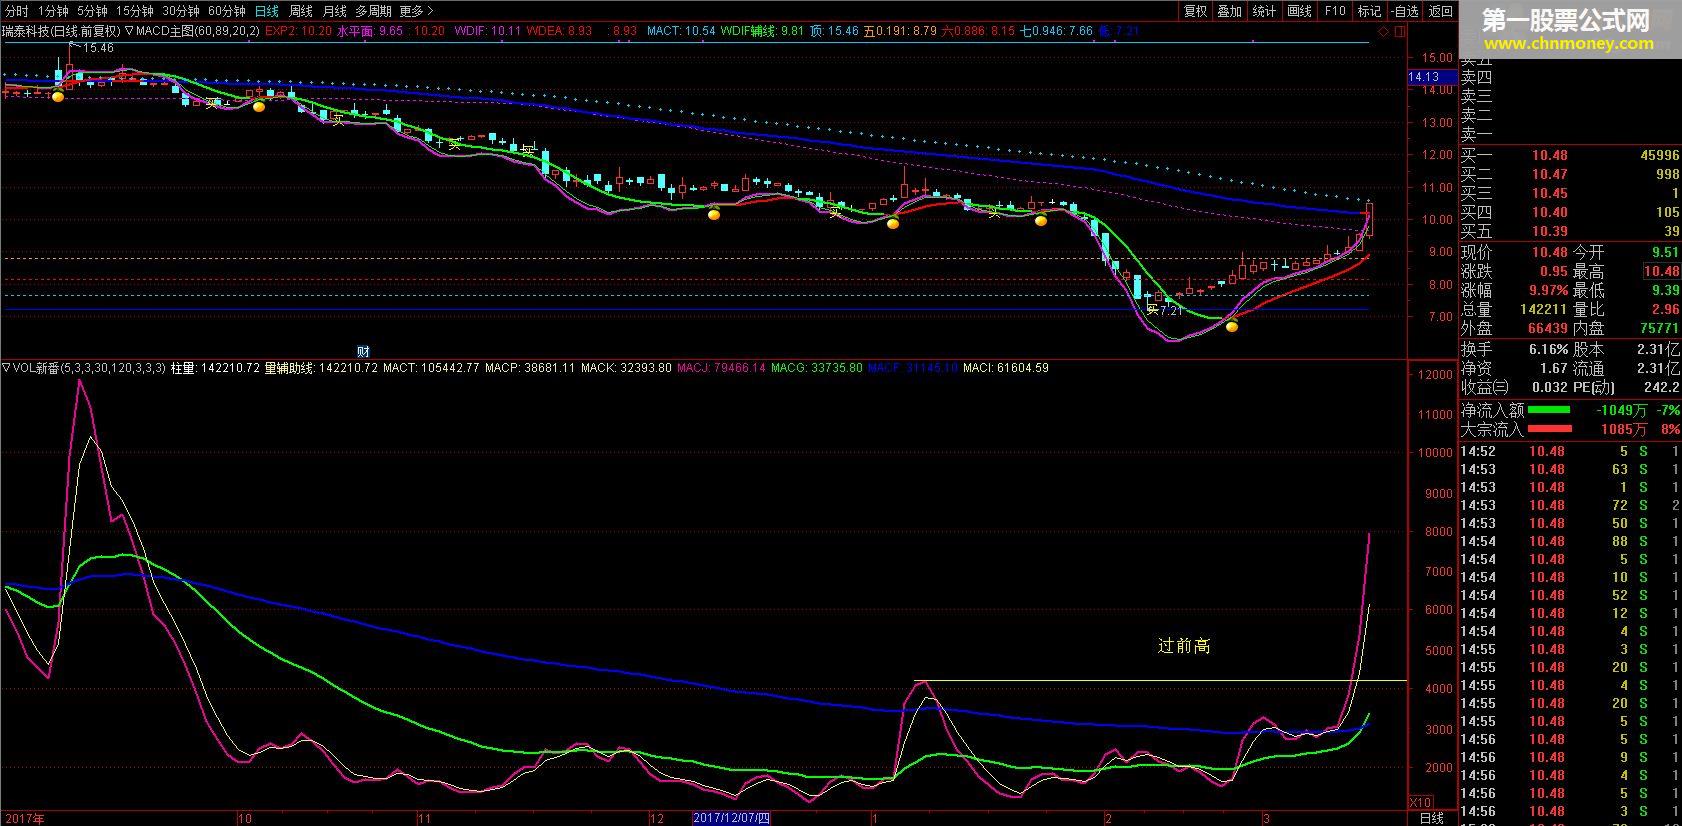Screen dimensions: 1682x826
Task: Click the 净流入额 value -1049万
Action: 1622,410
